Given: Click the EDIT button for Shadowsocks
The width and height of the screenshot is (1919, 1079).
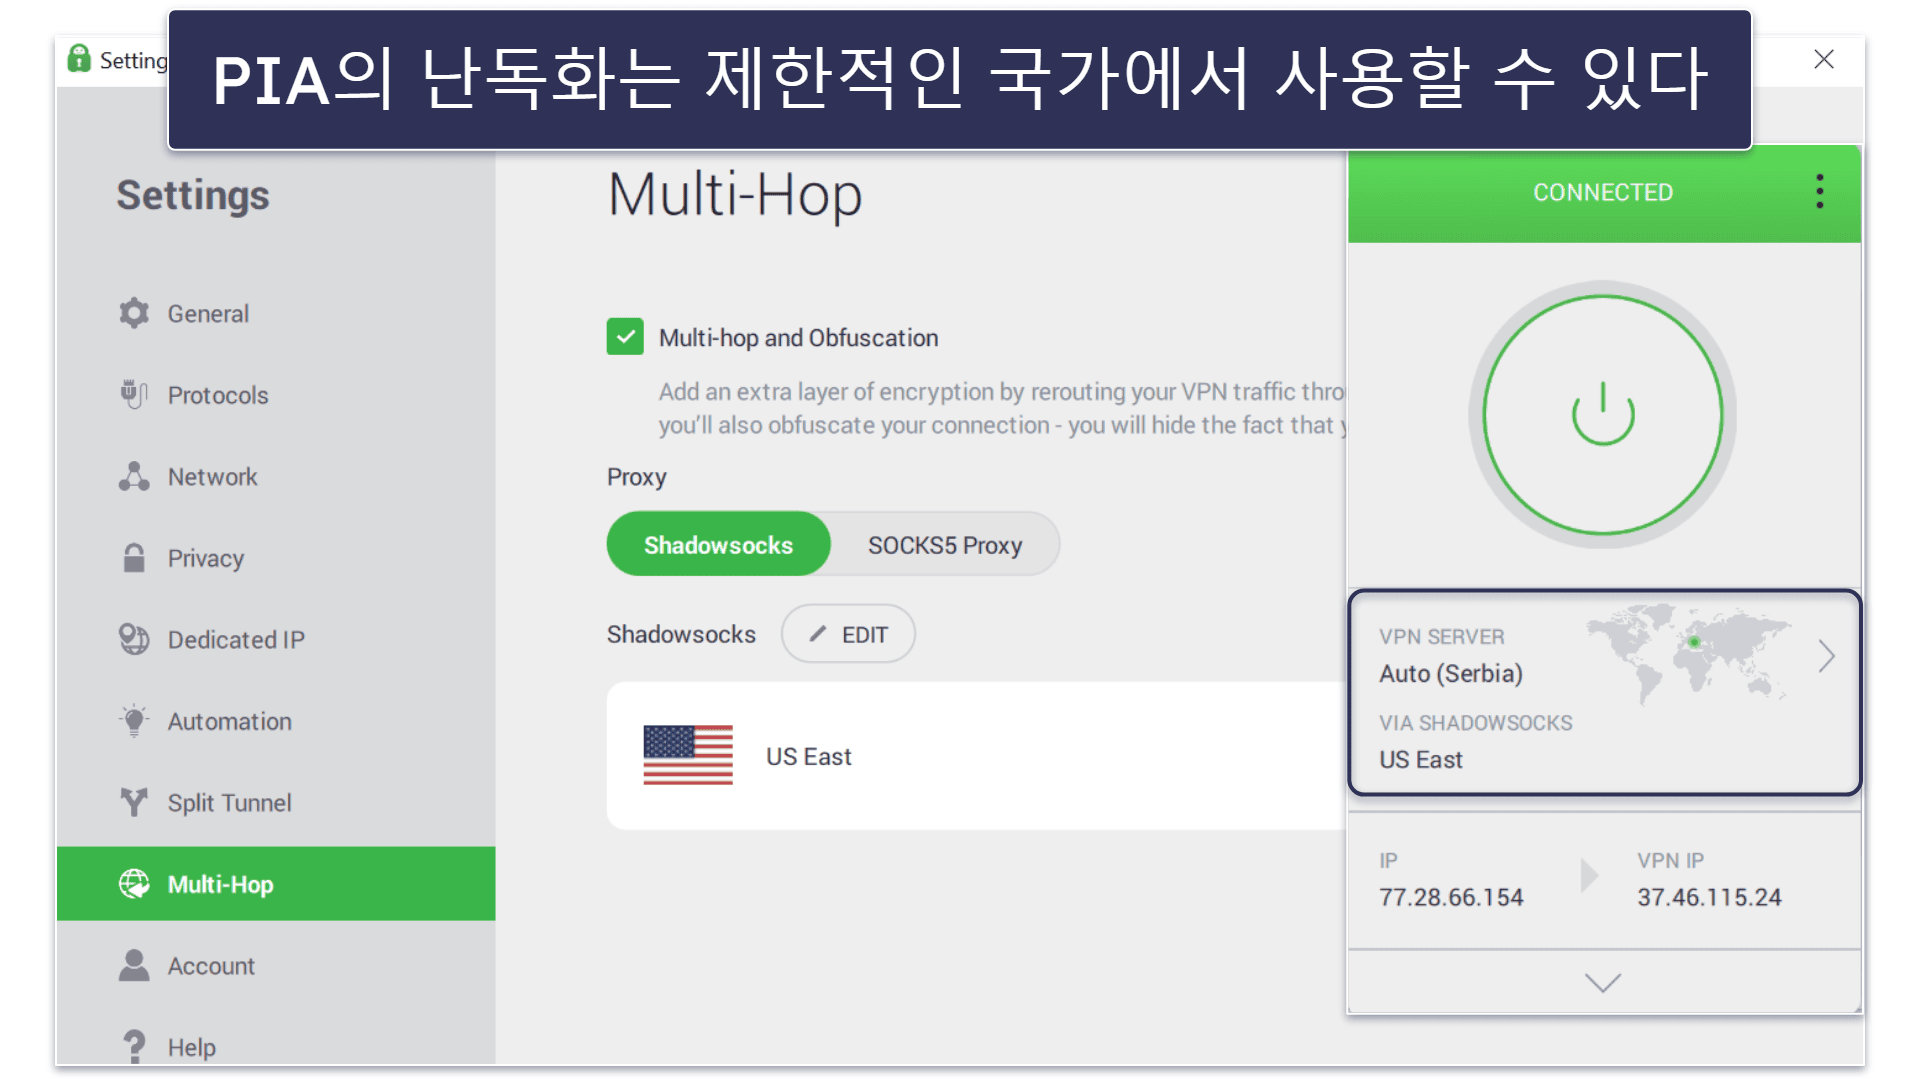Looking at the screenshot, I should (848, 634).
